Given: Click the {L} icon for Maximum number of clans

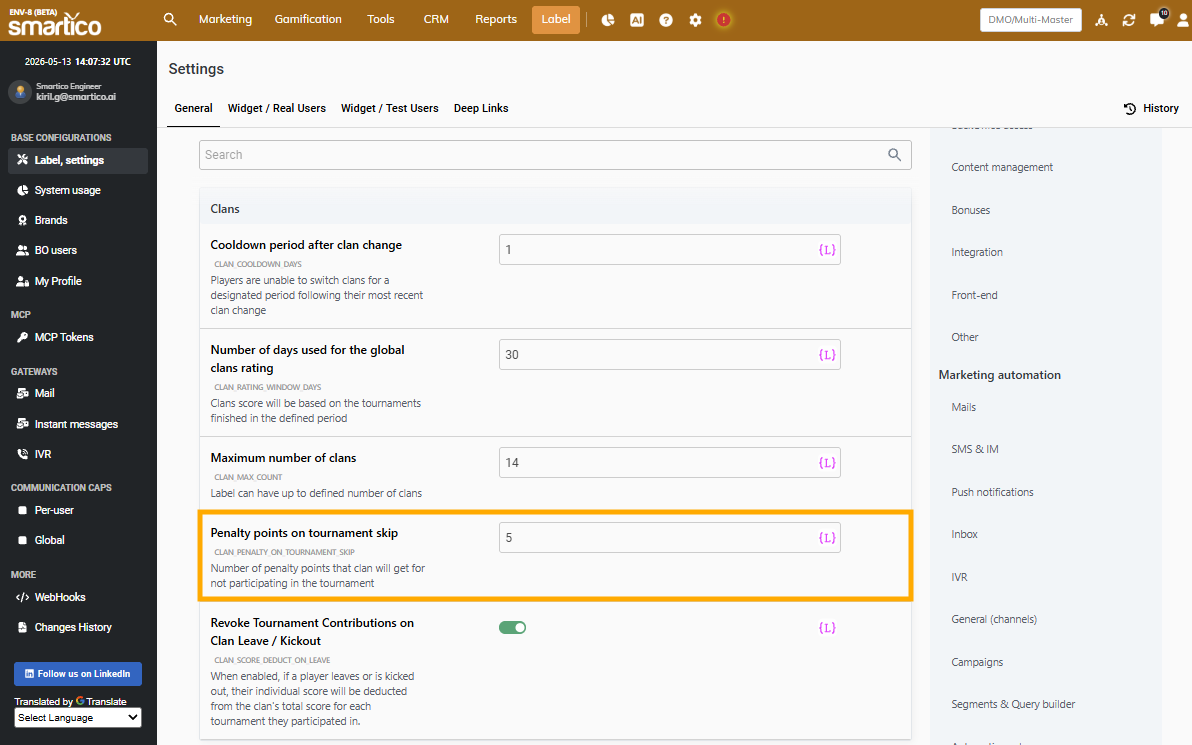Looking at the screenshot, I should [827, 462].
